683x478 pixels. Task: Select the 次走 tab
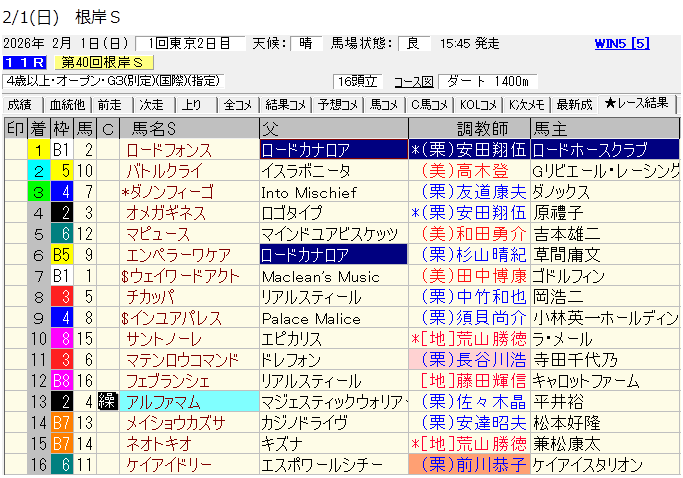pos(151,104)
